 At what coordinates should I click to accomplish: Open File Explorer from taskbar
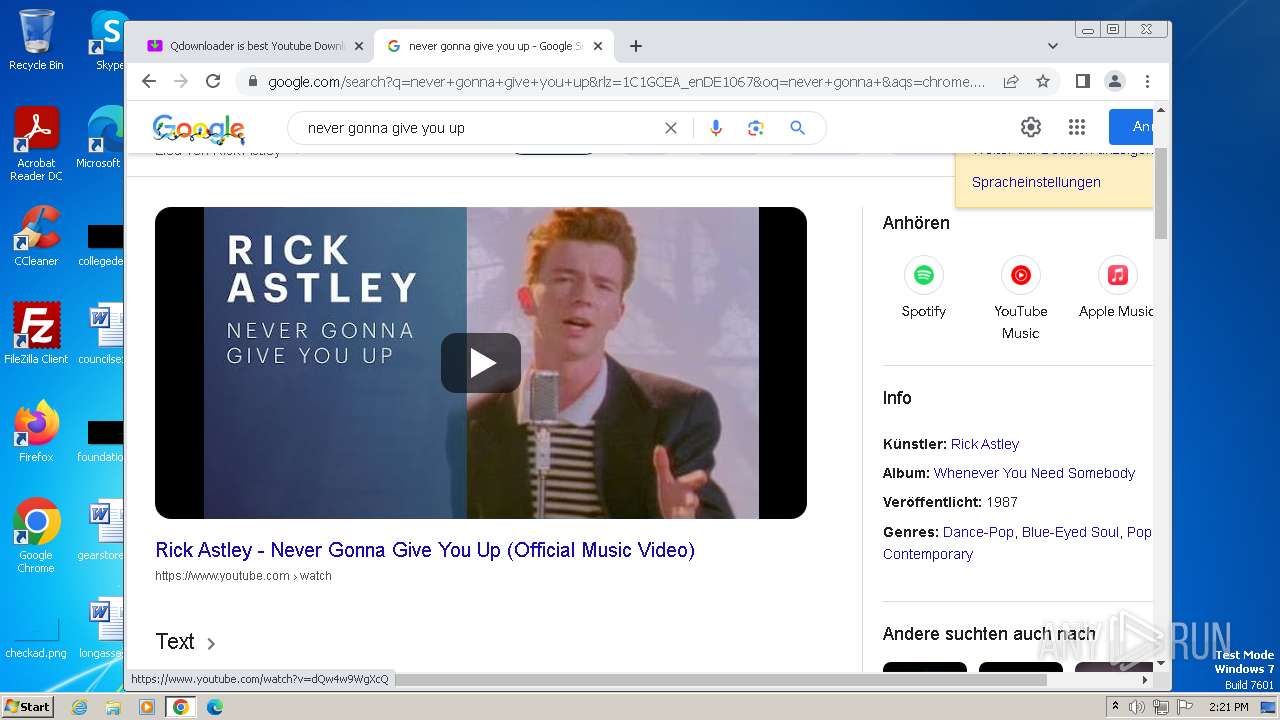coord(113,707)
